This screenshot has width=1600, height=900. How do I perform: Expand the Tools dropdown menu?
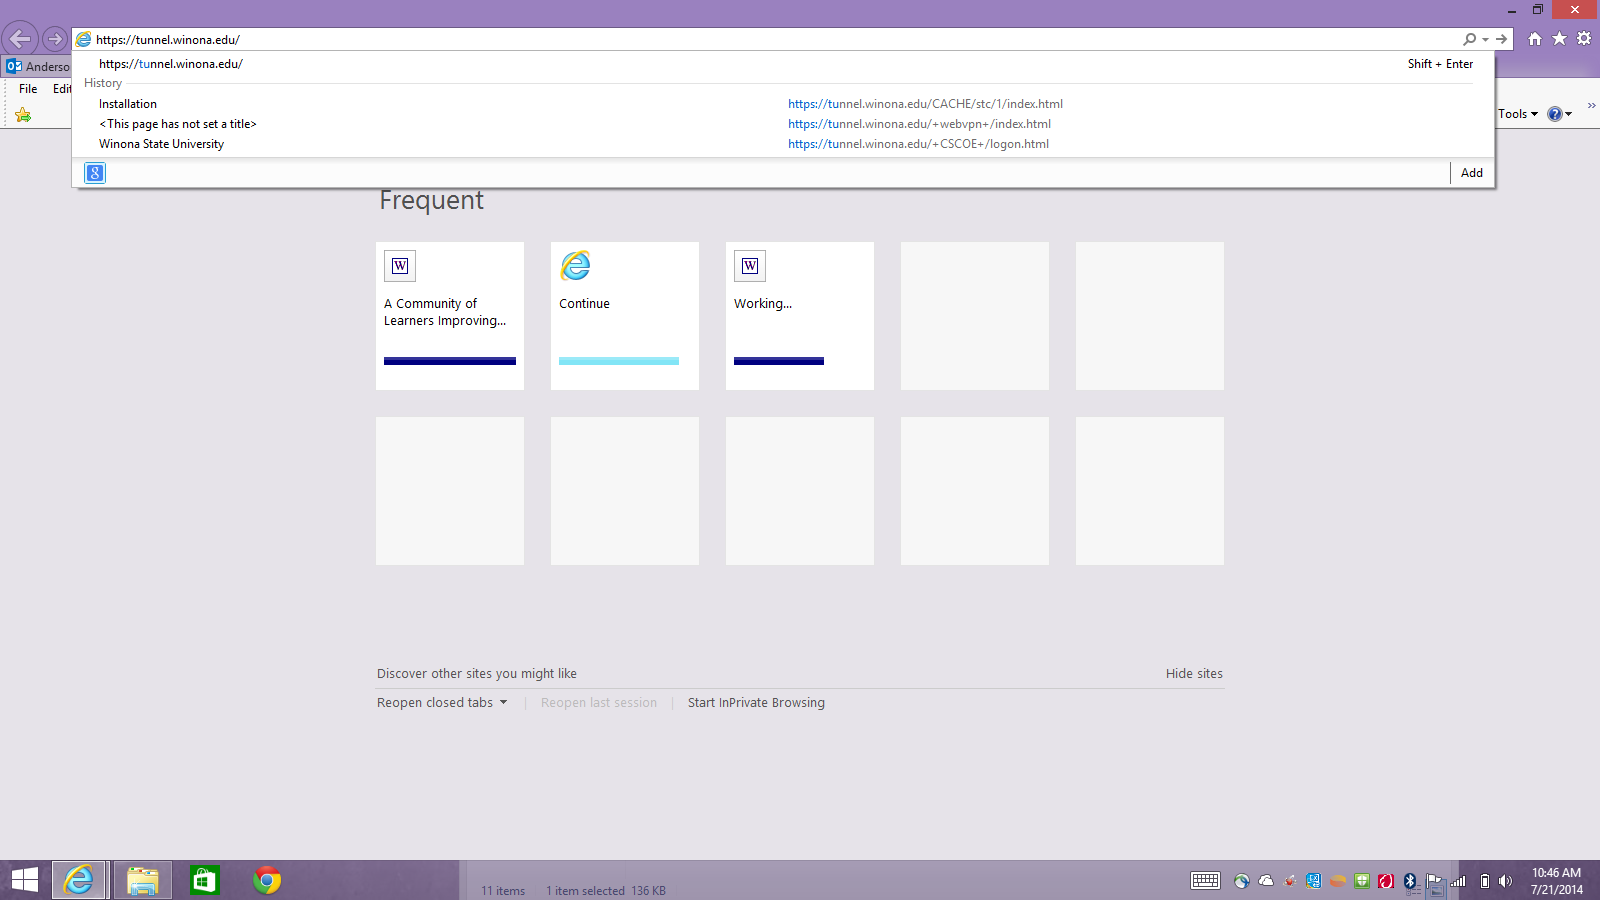pos(1517,114)
